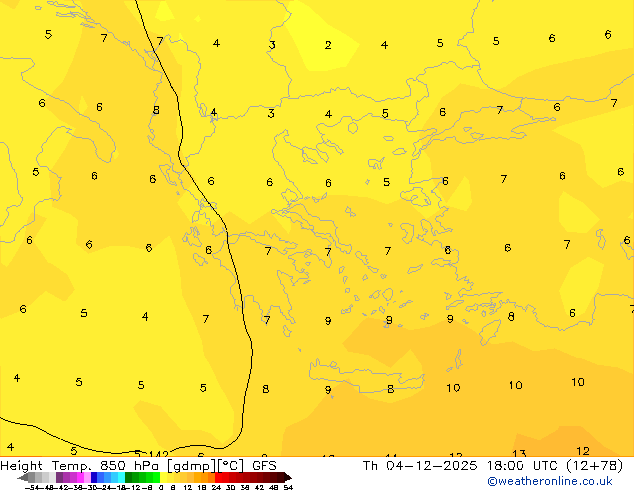Click the '24' label under the legend
Image resolution: width=634 pixels, height=490 pixels.
[216, 488]
